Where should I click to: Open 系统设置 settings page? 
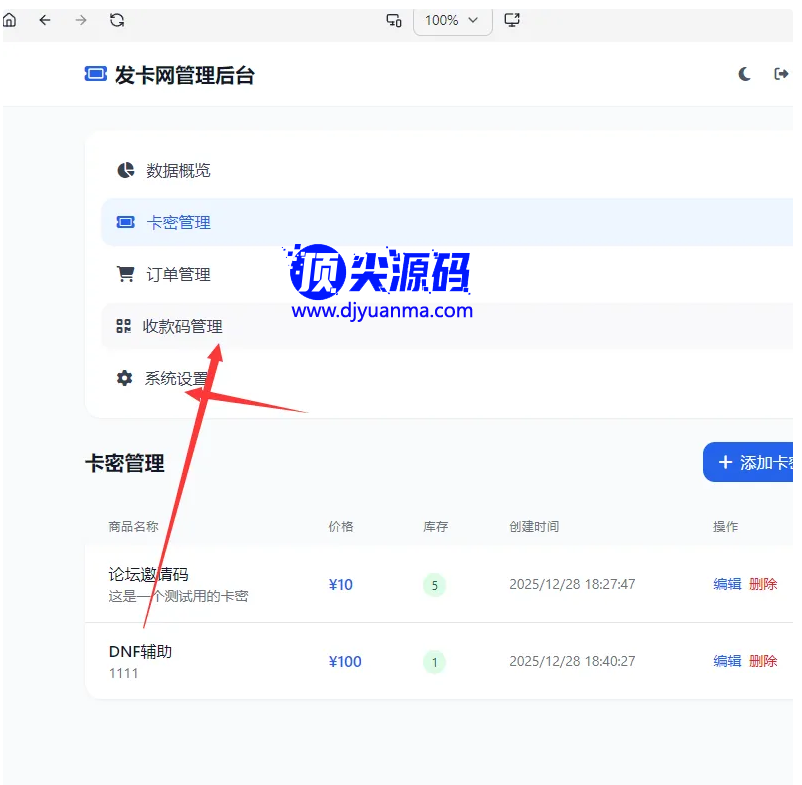click(x=176, y=379)
